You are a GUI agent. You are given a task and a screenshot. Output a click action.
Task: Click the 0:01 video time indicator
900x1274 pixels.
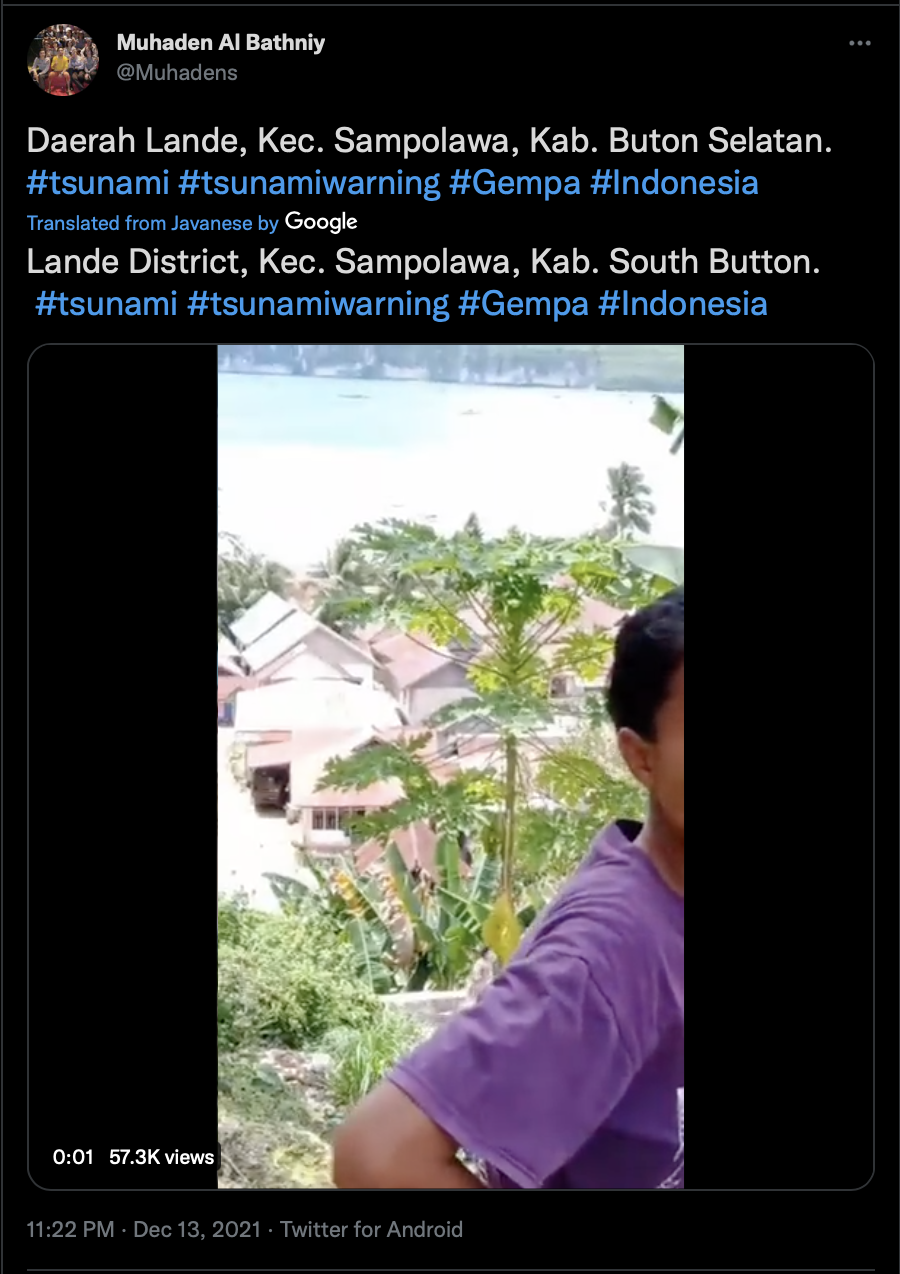click(x=73, y=1157)
